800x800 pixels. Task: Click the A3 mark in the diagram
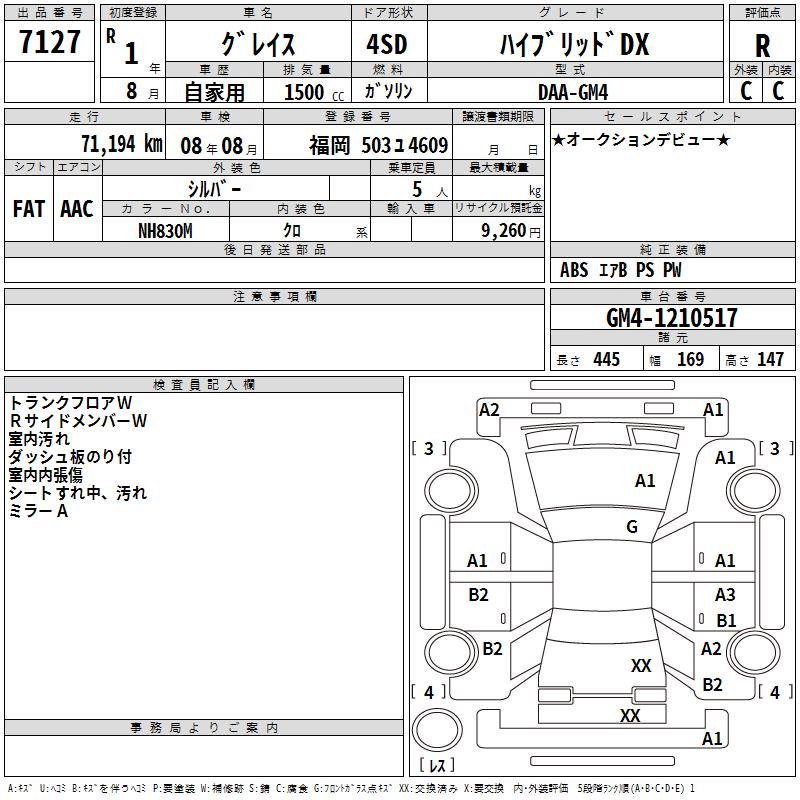[725, 595]
